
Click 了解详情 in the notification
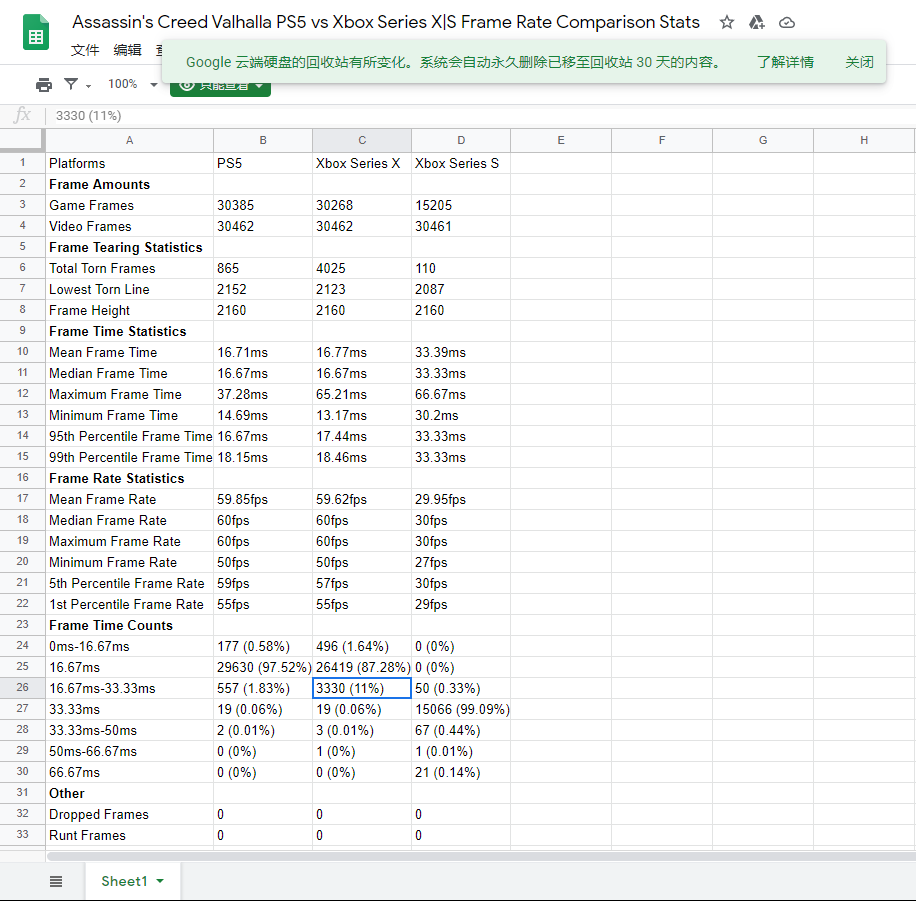tap(785, 62)
